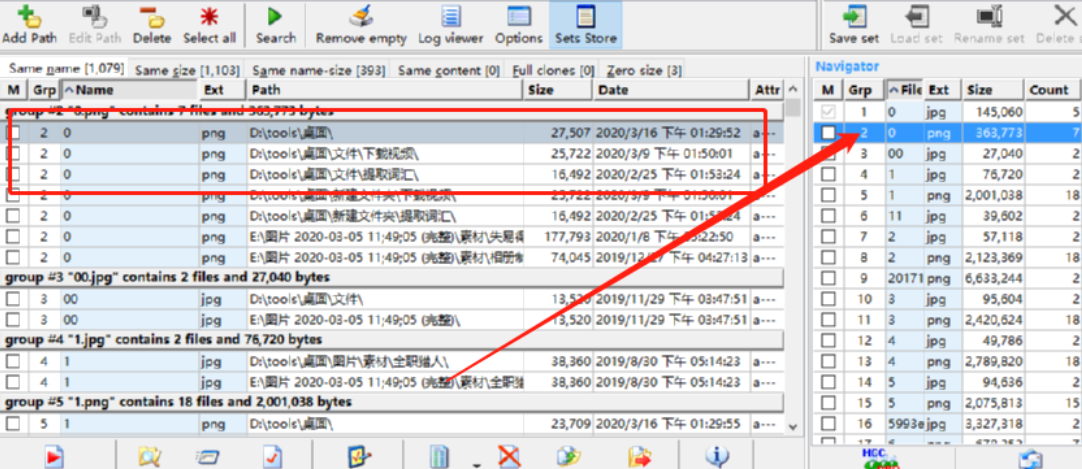
Task: Open the Options window icon
Action: pyautogui.click(x=519, y=16)
